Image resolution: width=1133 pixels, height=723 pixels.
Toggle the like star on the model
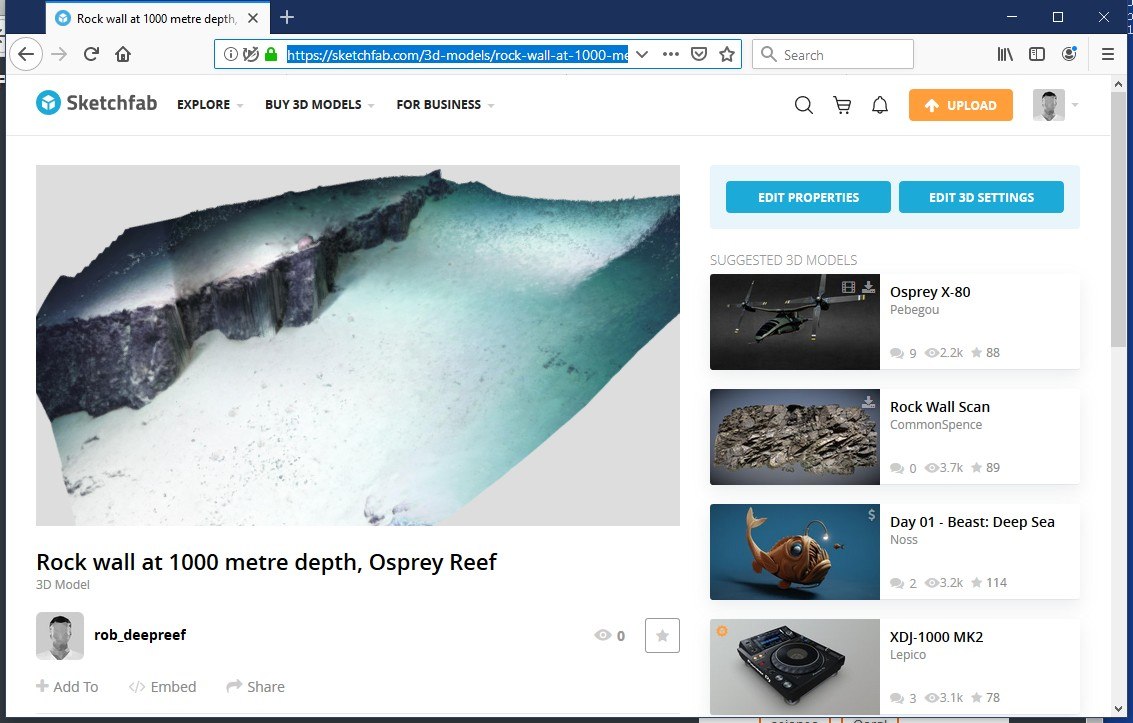click(662, 636)
